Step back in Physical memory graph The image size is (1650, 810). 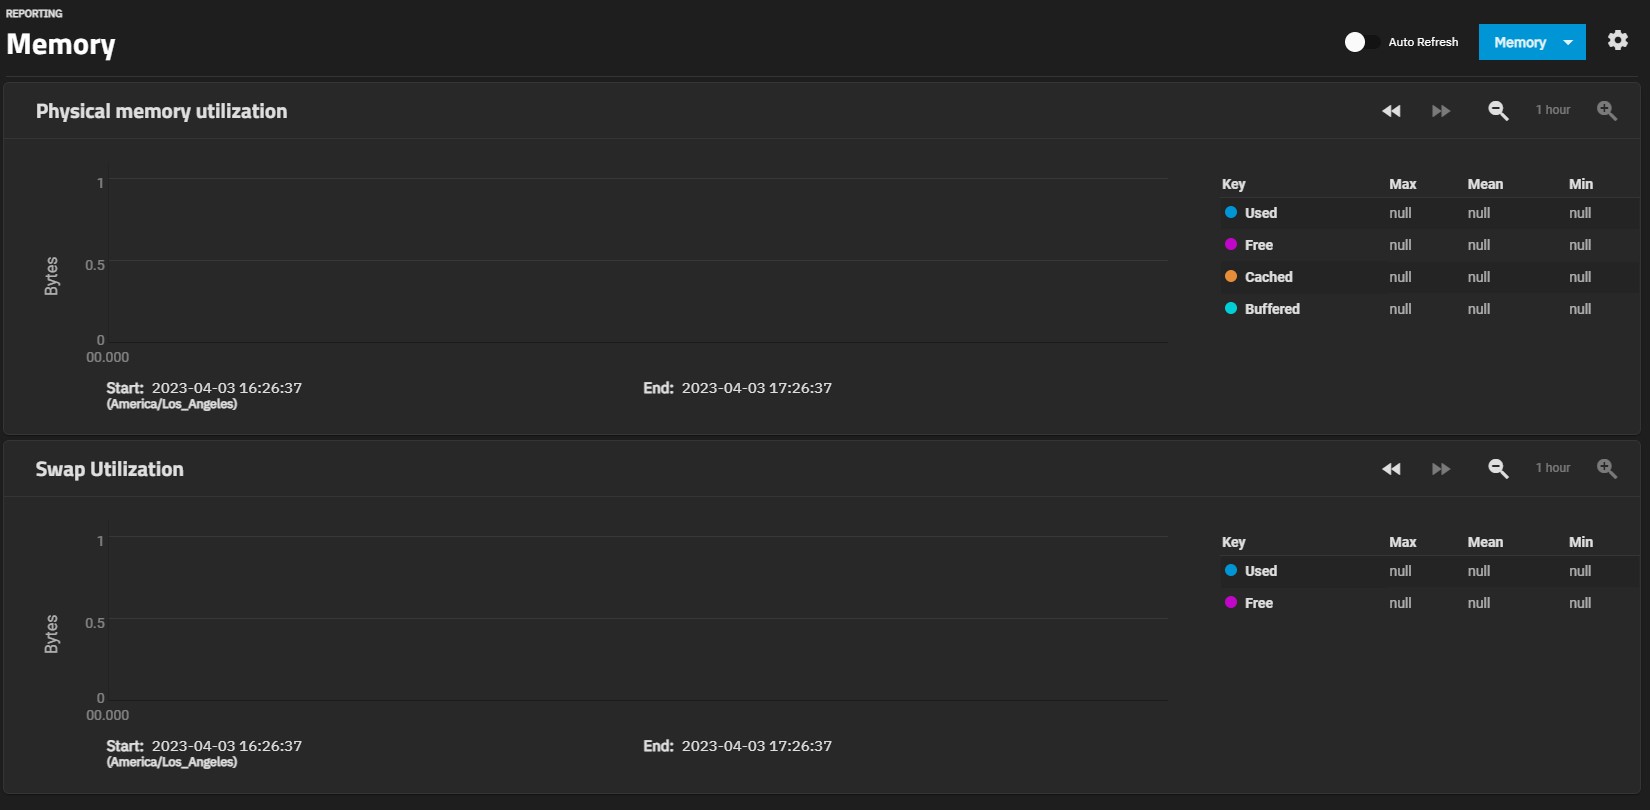[1391, 111]
